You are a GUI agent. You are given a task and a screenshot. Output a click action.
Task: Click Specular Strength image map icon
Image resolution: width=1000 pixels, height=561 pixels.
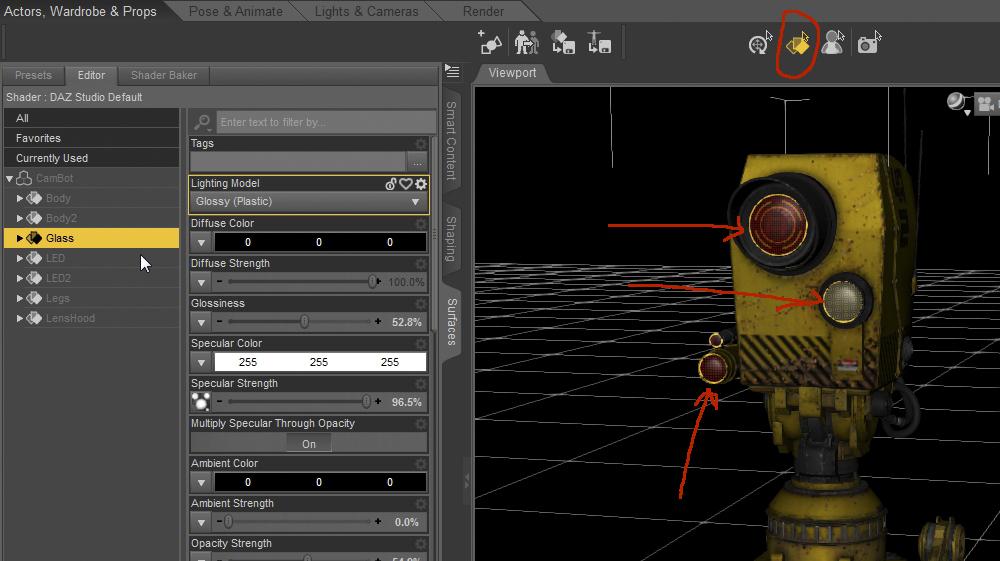coord(201,402)
